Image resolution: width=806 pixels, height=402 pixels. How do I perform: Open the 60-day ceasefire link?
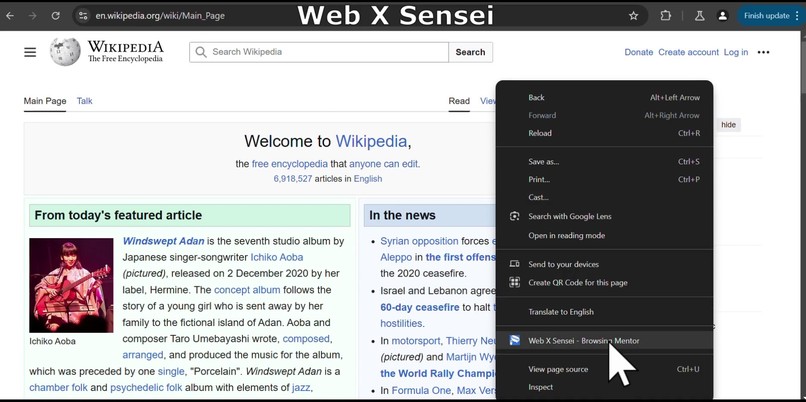click(x=419, y=307)
